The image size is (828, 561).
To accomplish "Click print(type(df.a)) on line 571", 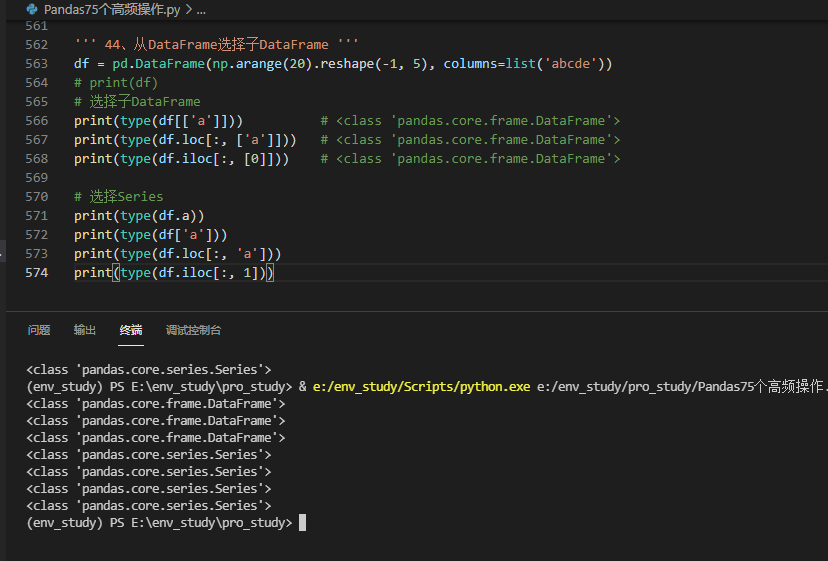I will coord(139,216).
